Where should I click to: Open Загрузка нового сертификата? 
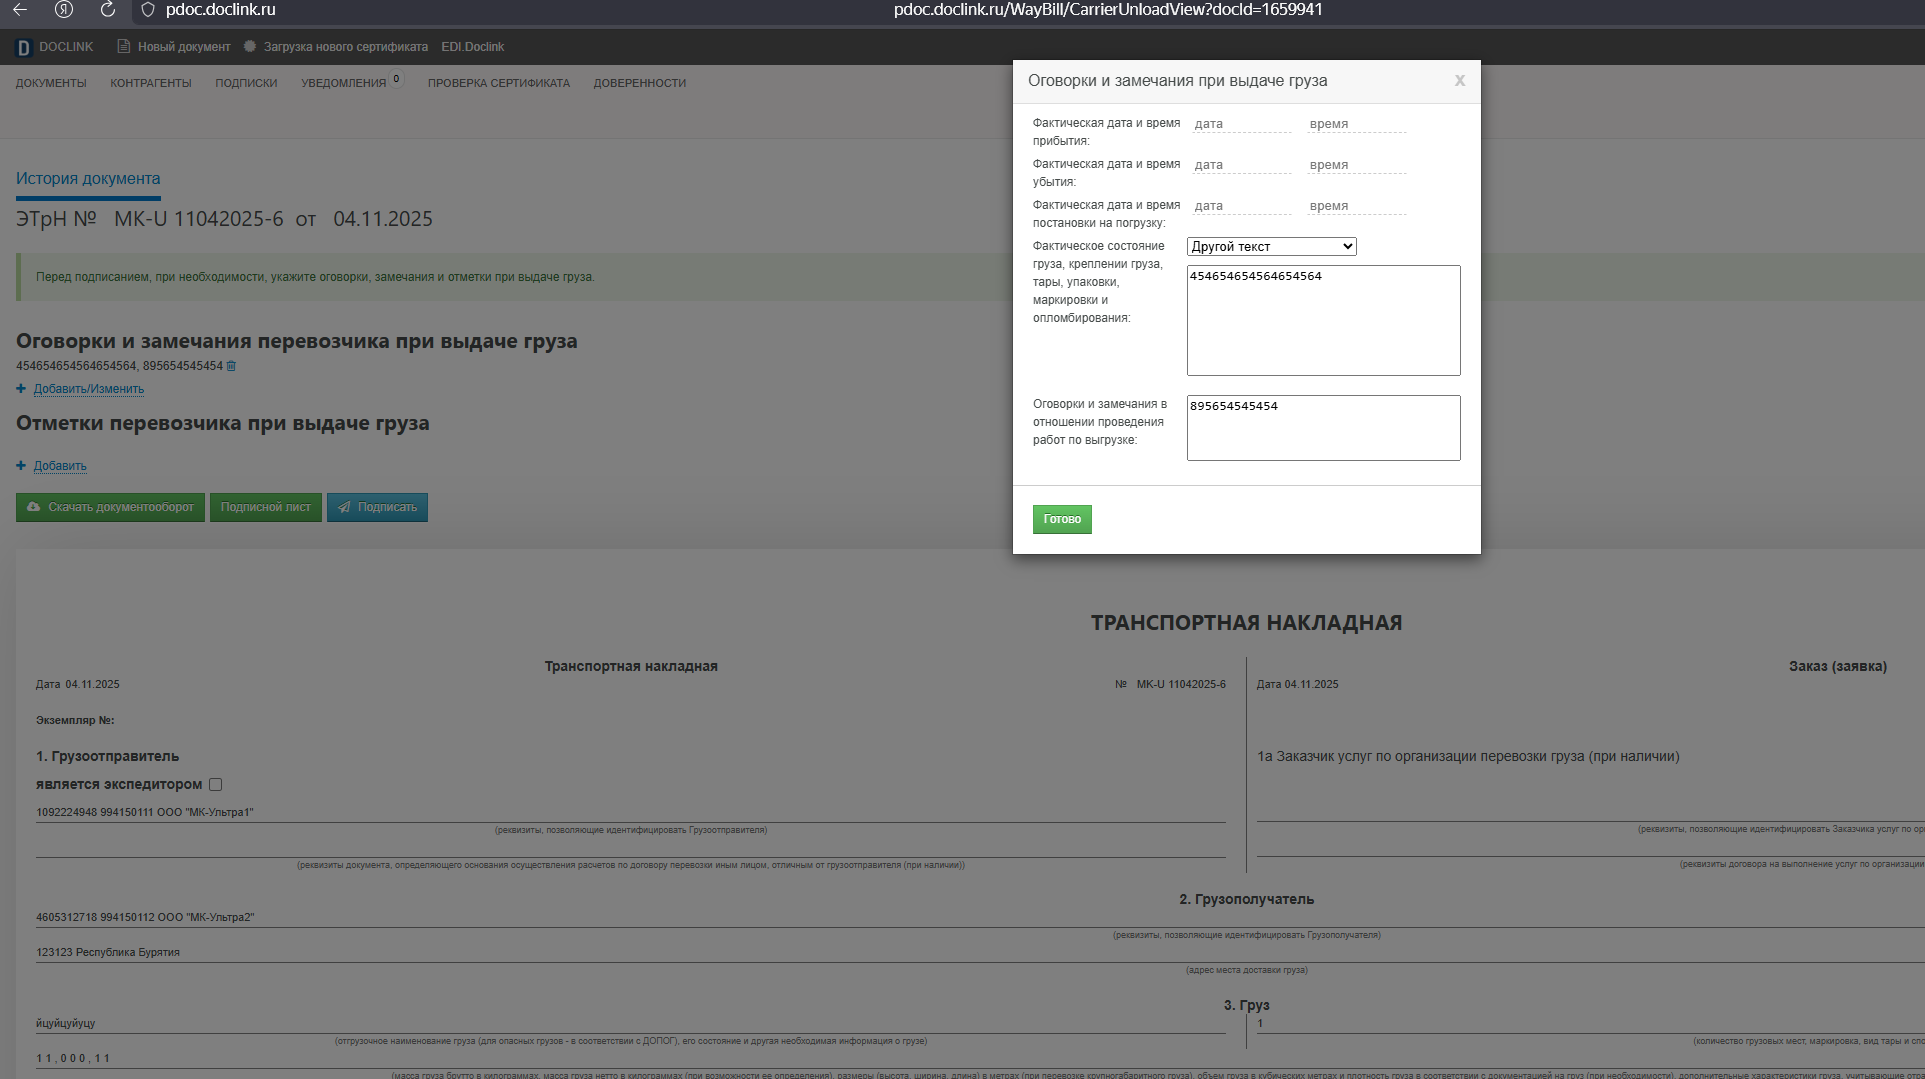336,47
